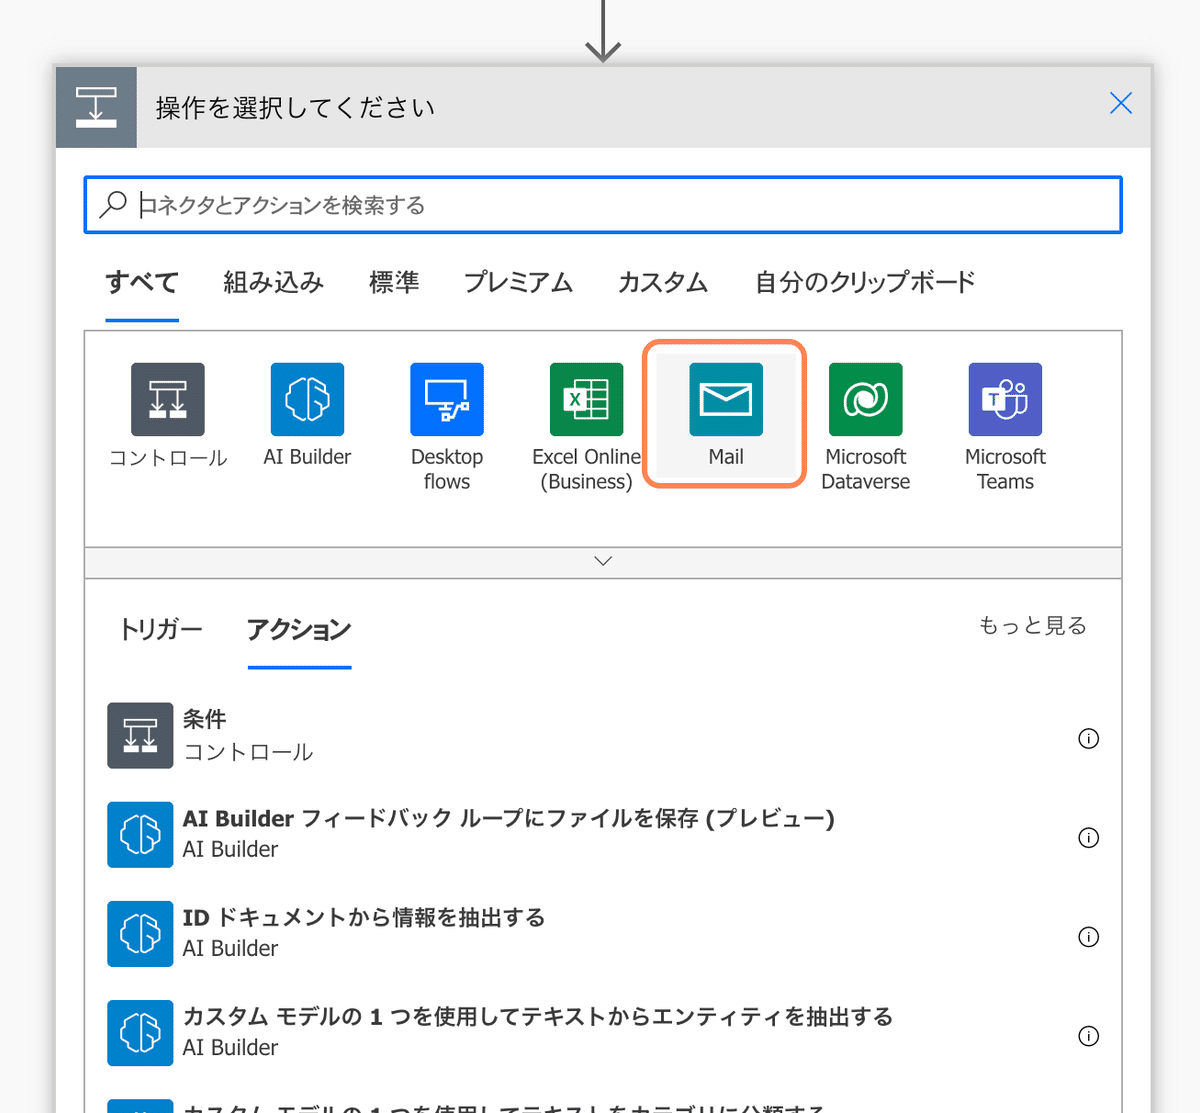Close the operation selection panel
Image resolution: width=1200 pixels, height=1113 pixels.
coord(1121,103)
